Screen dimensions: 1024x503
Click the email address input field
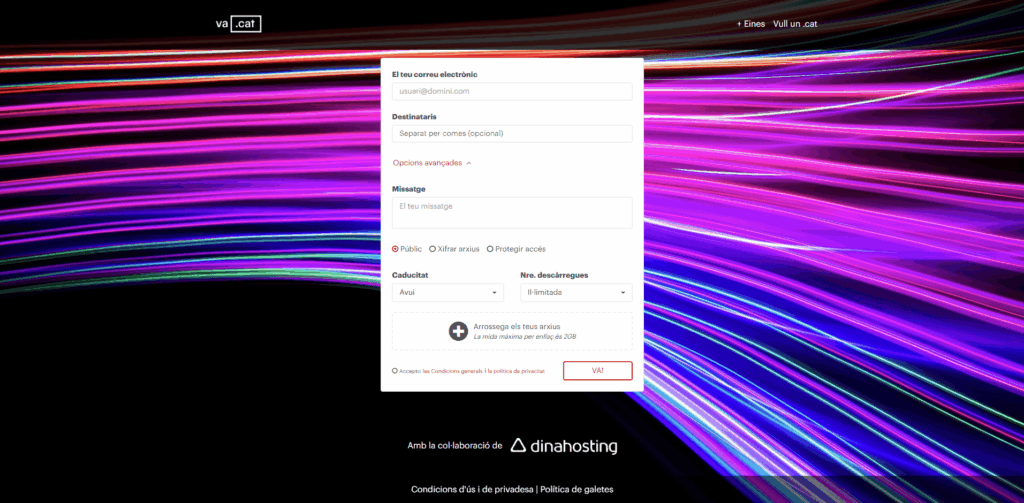[x=512, y=91]
